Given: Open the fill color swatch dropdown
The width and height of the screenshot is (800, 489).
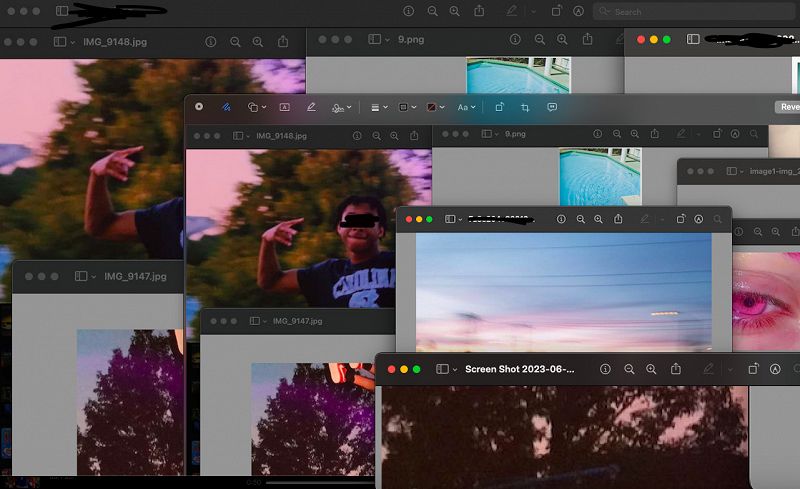Looking at the screenshot, I should [434, 106].
